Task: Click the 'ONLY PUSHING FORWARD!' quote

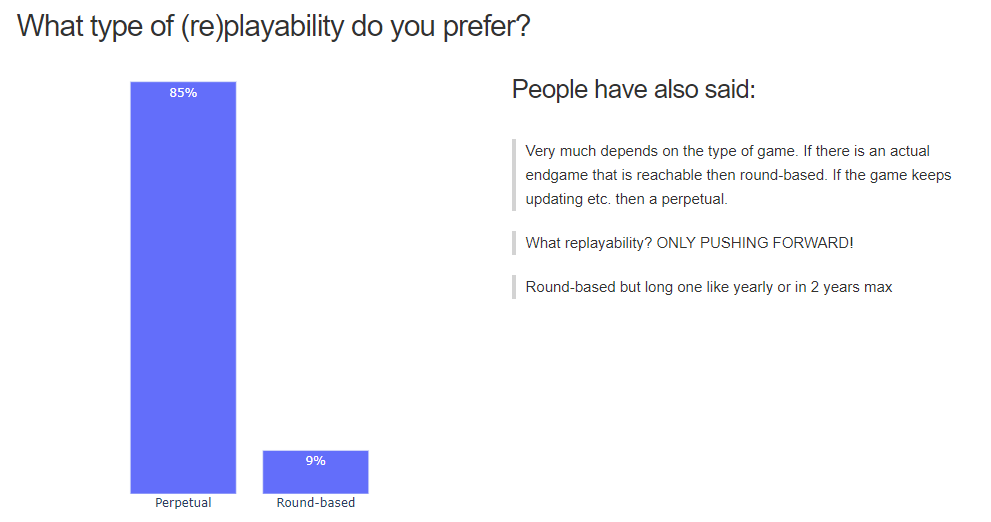Action: click(689, 243)
